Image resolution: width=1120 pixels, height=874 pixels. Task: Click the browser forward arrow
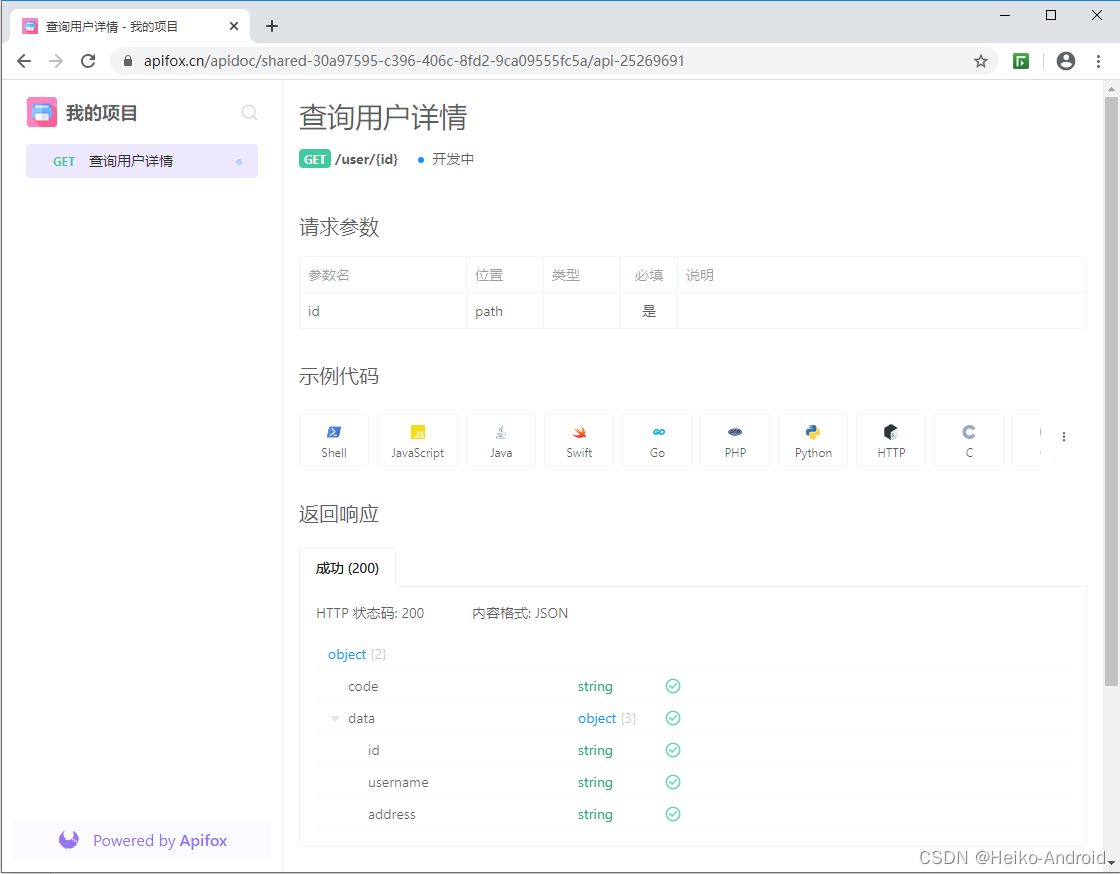tap(56, 61)
